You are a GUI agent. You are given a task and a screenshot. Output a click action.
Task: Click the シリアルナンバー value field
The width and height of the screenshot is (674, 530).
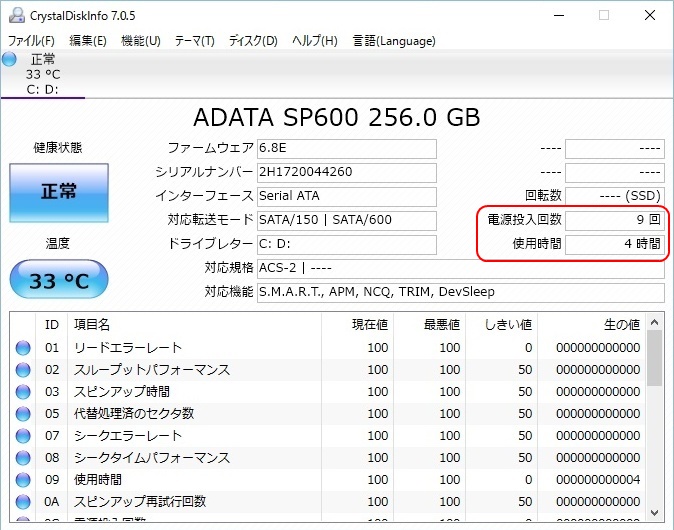click(x=346, y=172)
